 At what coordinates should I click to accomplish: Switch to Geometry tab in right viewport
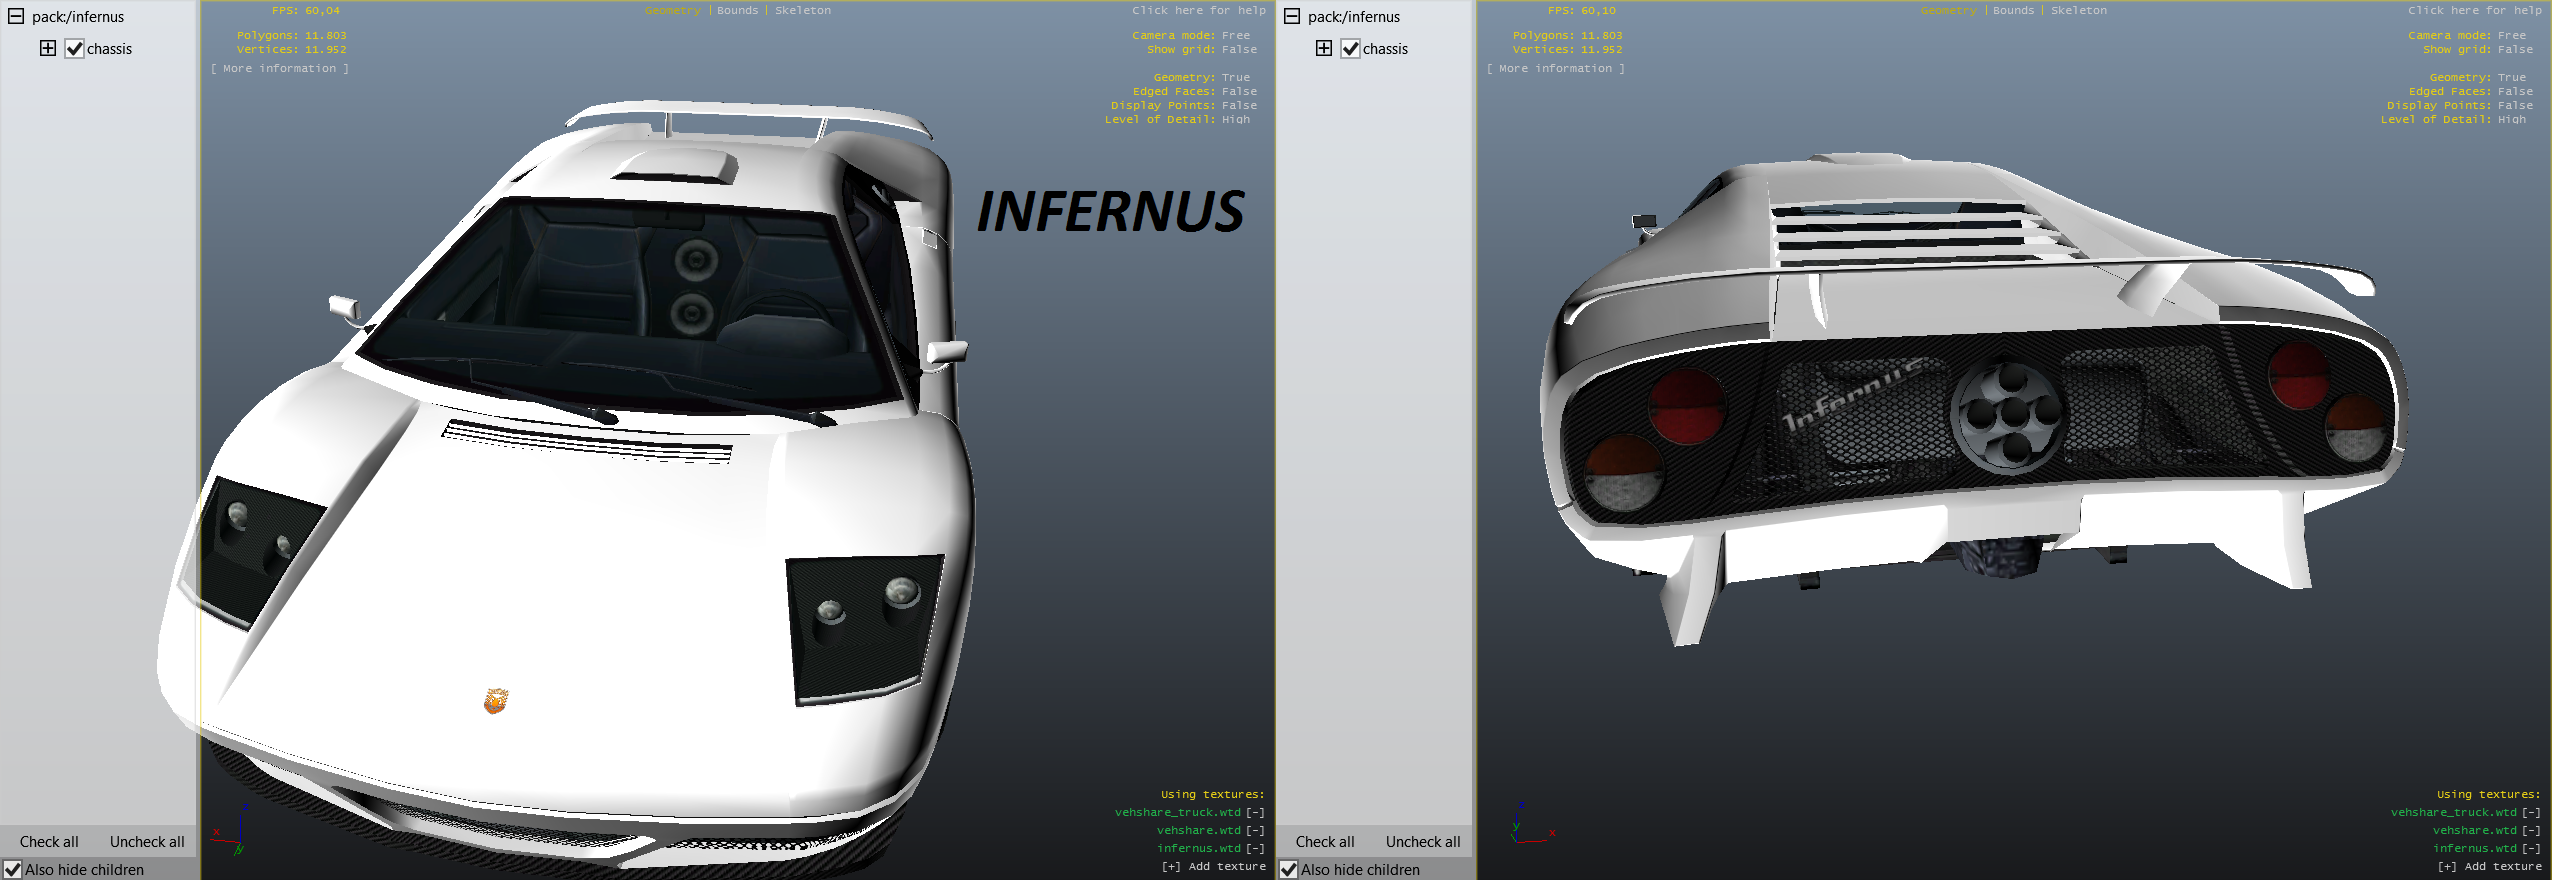pyautogui.click(x=1948, y=10)
